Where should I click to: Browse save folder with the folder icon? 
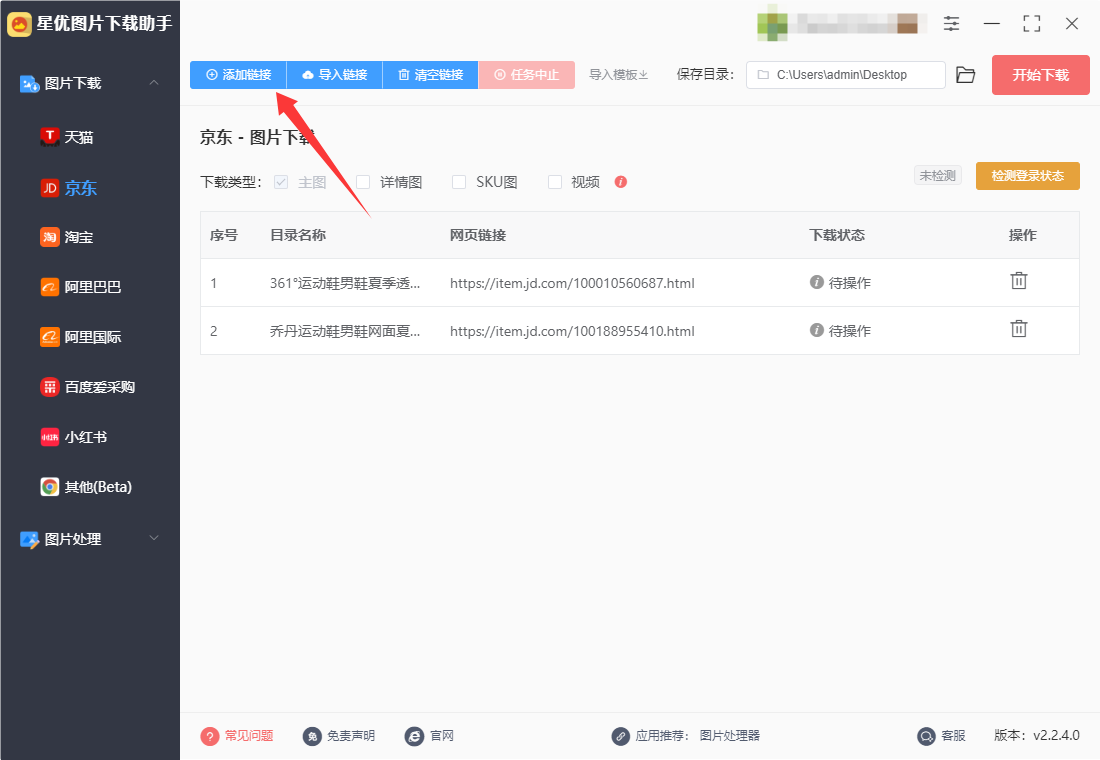tap(965, 74)
